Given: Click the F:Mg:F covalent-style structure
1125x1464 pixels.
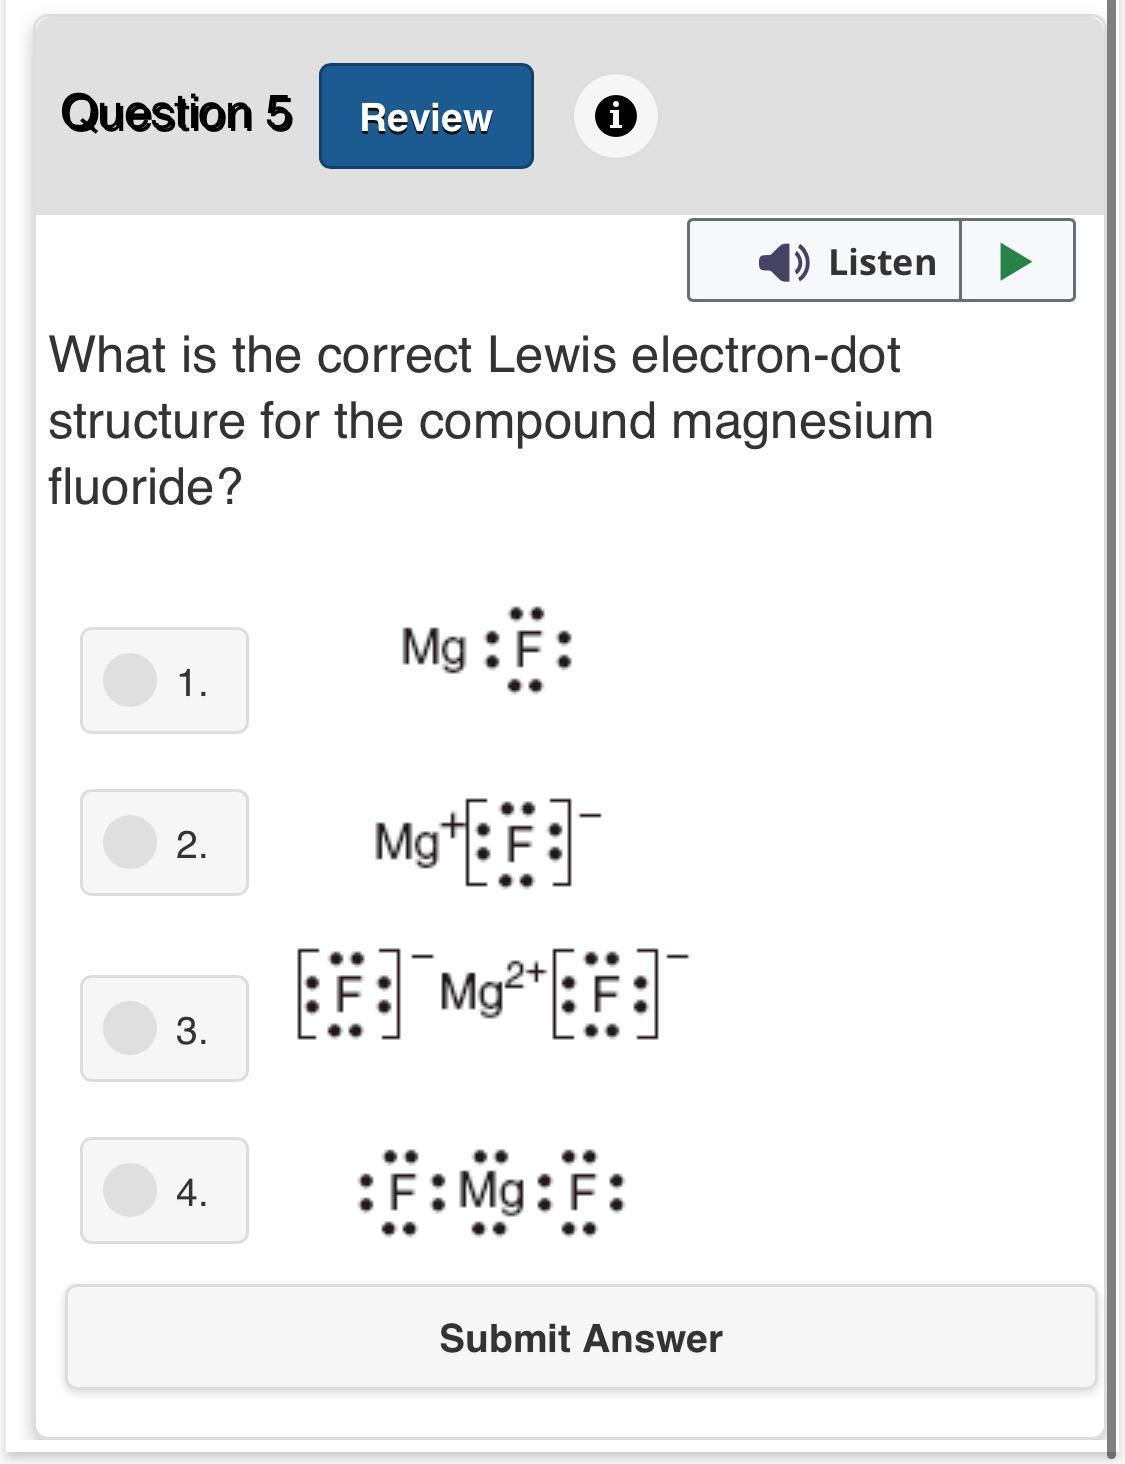Looking at the screenshot, I should 490,1192.
